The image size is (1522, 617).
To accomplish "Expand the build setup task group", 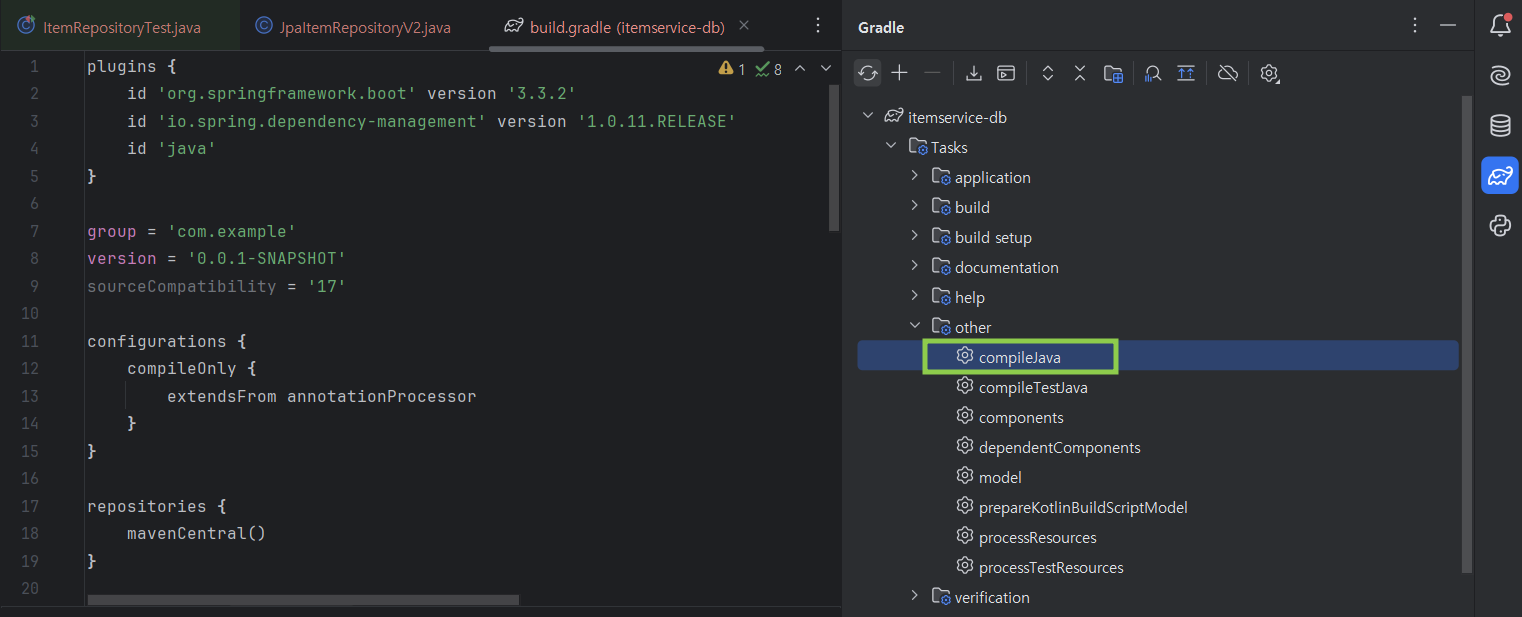I will point(914,237).
